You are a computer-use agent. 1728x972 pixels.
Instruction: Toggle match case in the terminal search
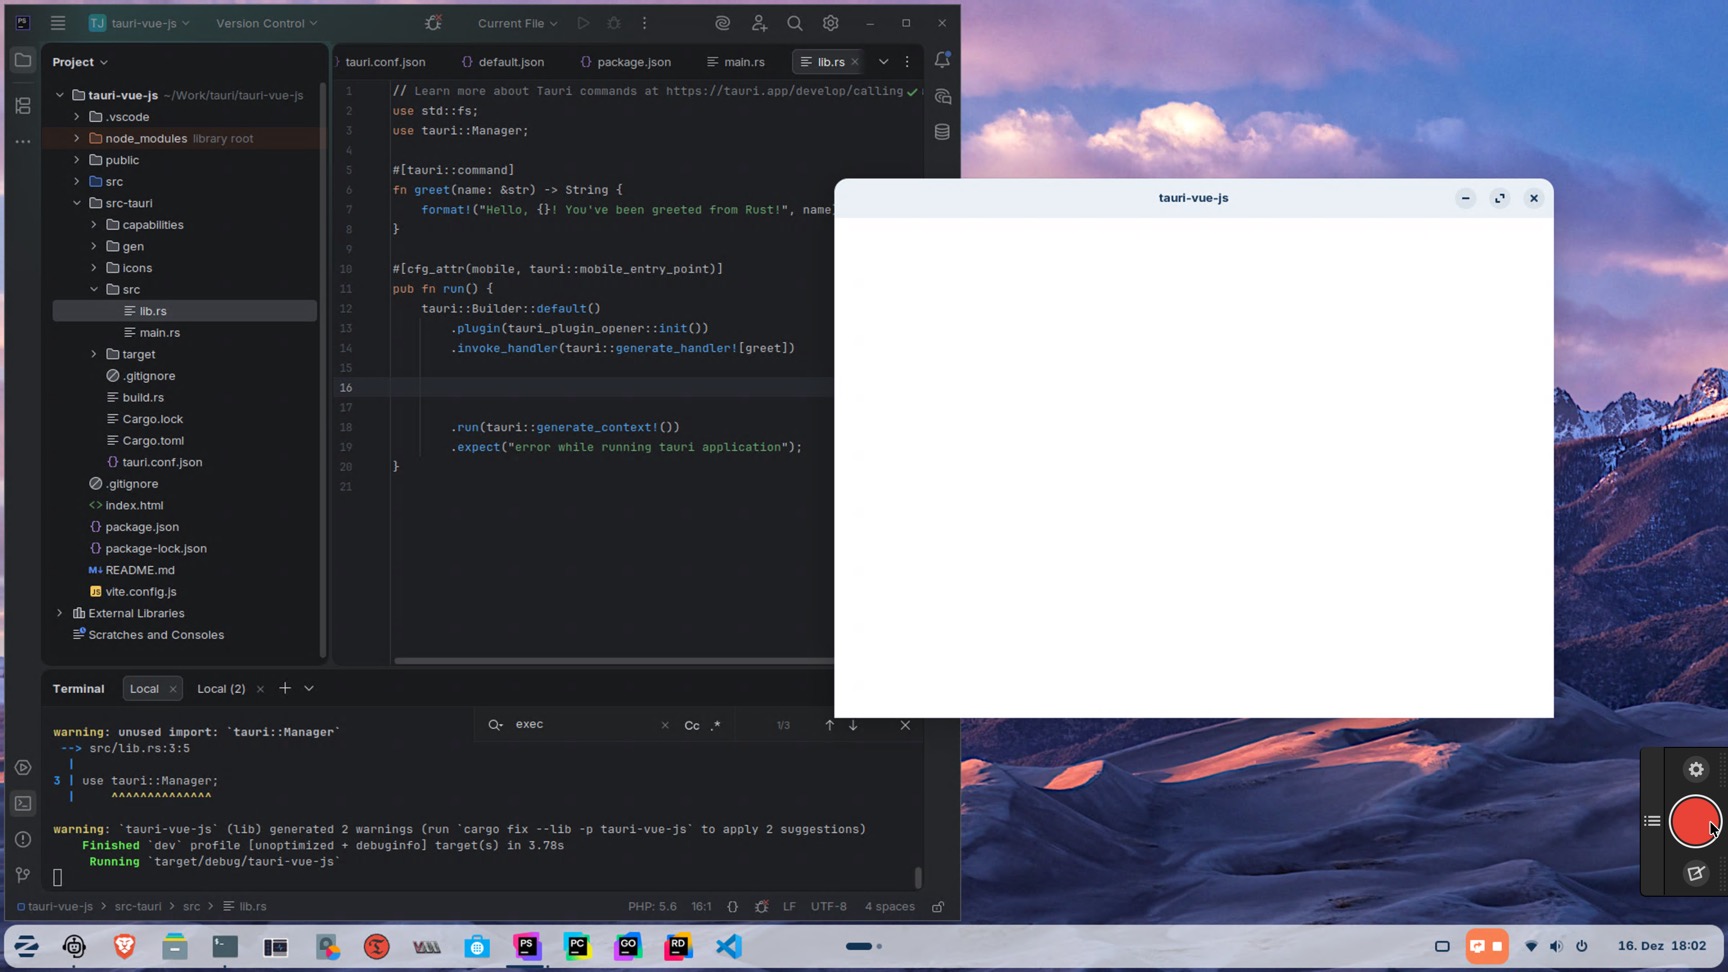click(x=693, y=725)
